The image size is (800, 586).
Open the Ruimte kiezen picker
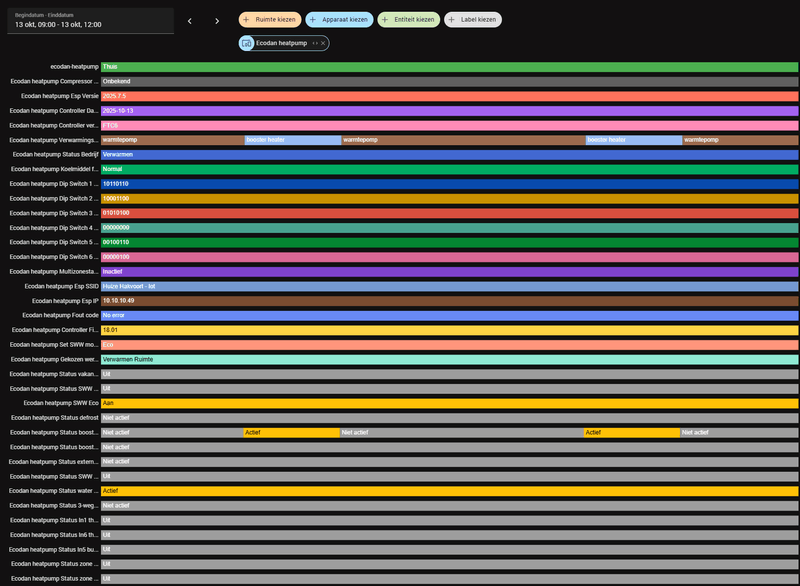point(270,19)
